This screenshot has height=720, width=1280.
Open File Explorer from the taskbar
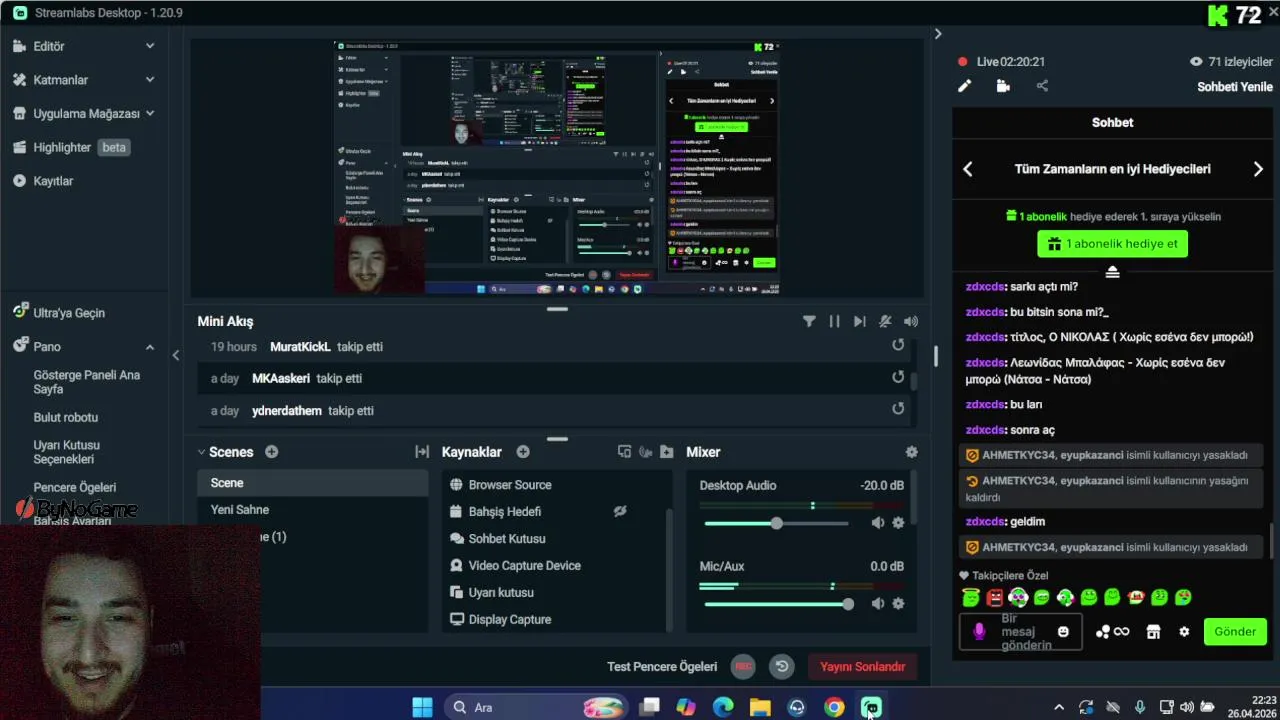point(760,707)
